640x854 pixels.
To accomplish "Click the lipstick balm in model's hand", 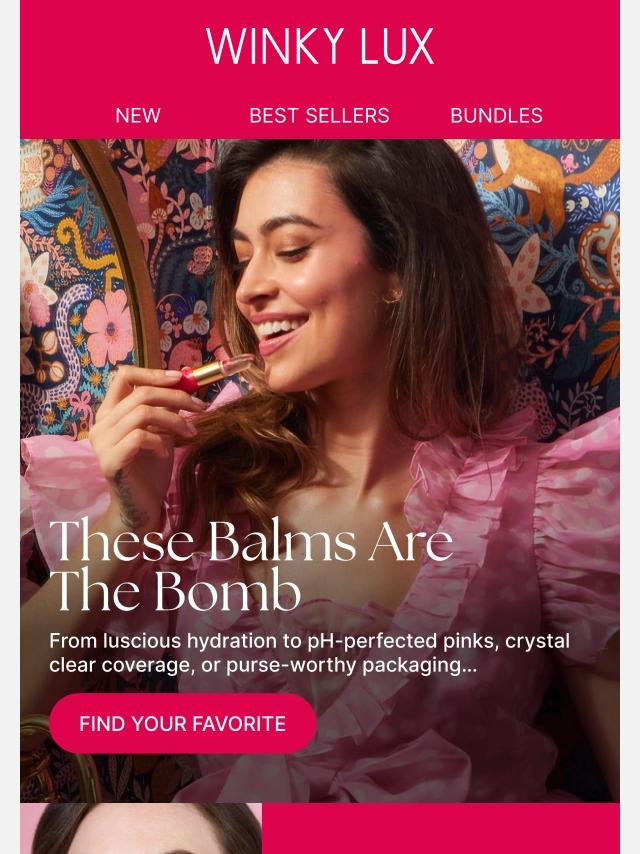I will (215, 373).
